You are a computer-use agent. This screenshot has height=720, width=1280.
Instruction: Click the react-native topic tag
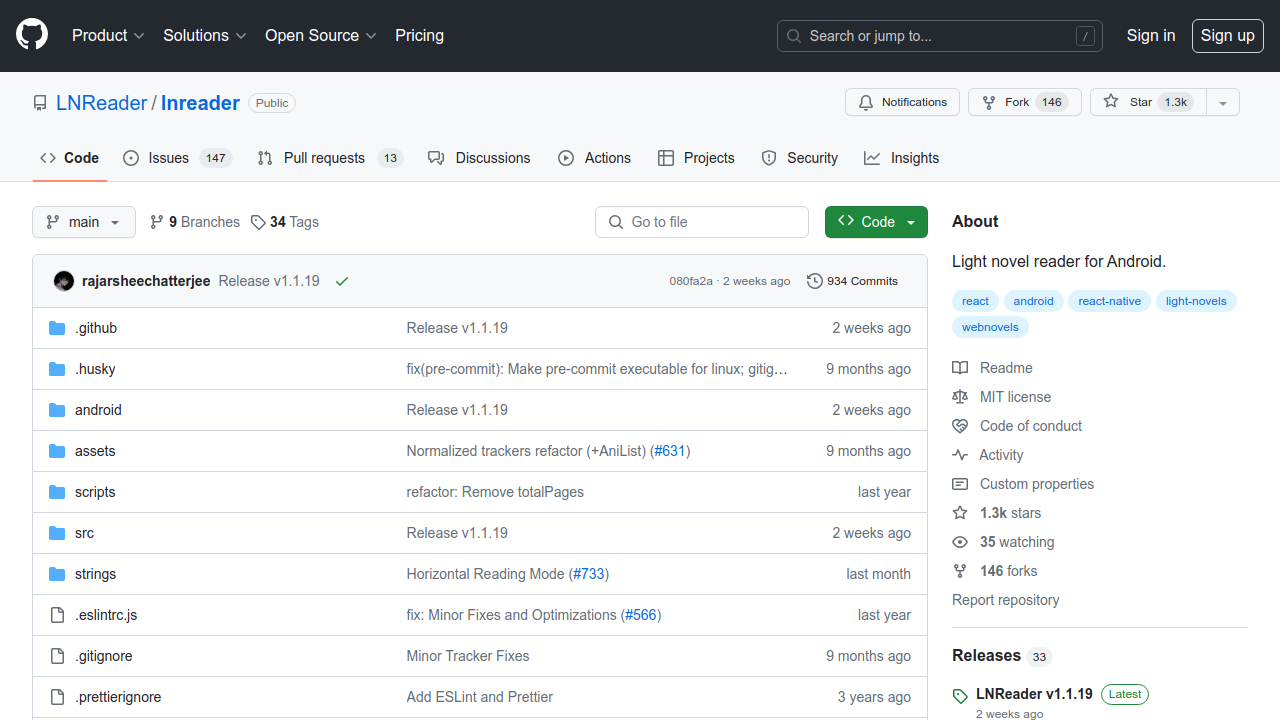1109,301
